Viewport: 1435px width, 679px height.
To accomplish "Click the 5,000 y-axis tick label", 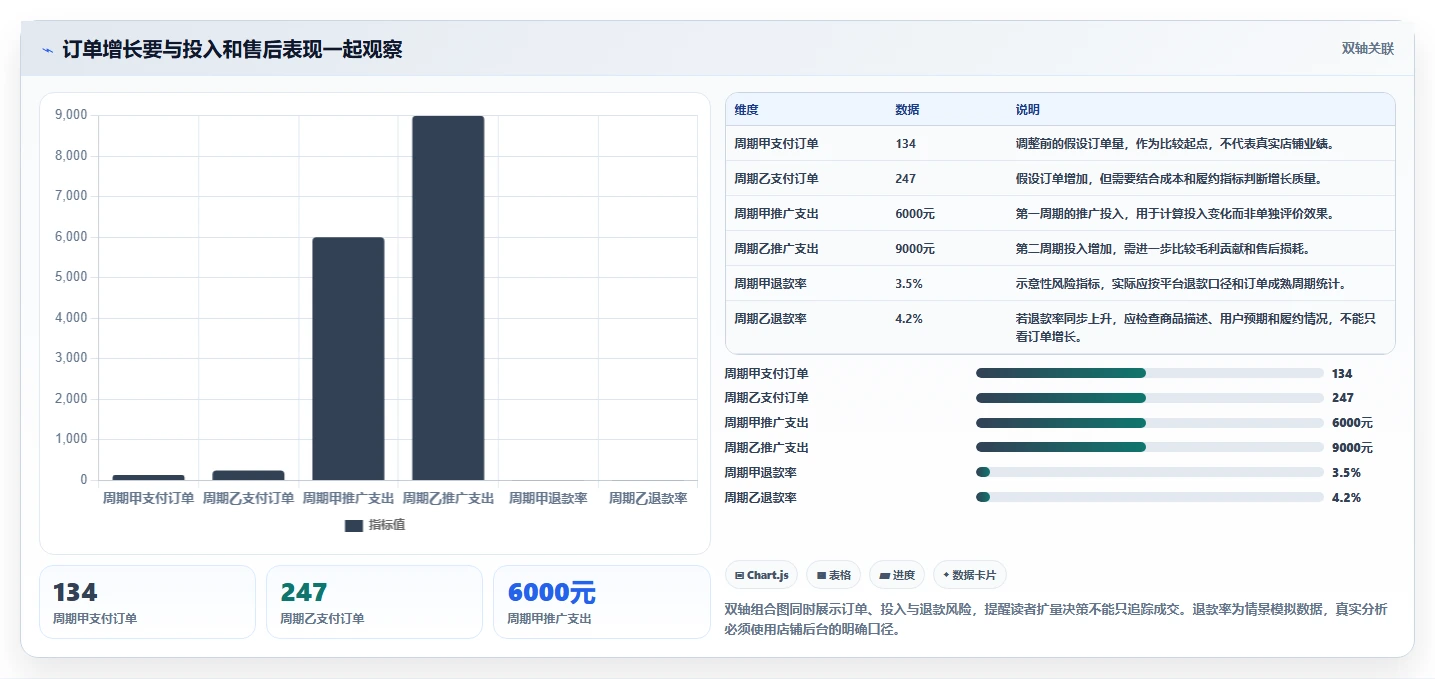I will [x=71, y=277].
